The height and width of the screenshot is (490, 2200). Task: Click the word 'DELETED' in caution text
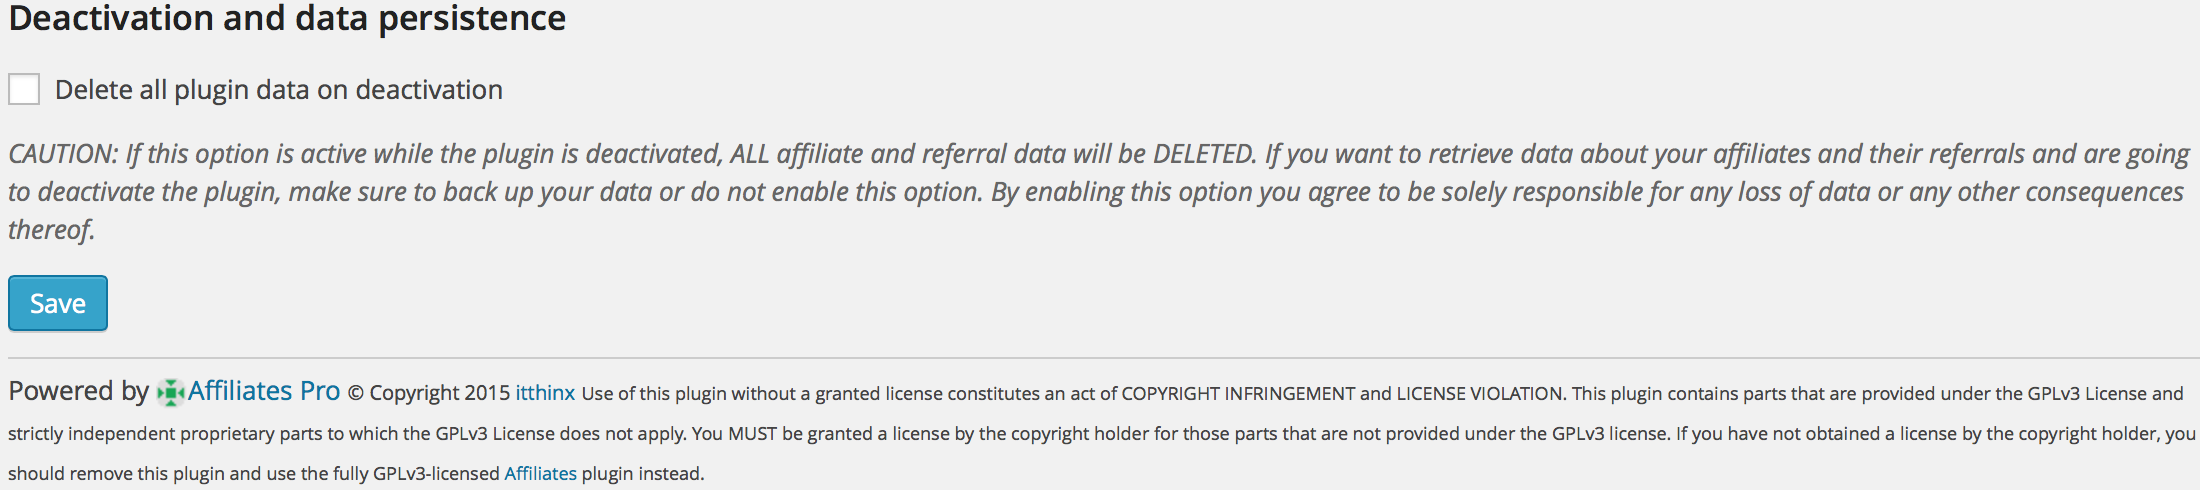click(x=1203, y=154)
